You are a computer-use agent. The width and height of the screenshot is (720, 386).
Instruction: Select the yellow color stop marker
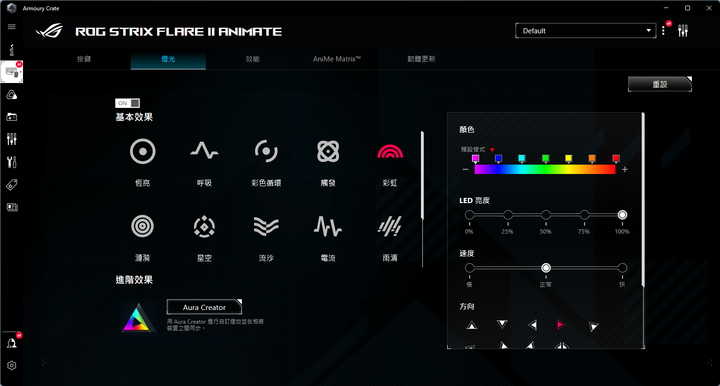568,159
